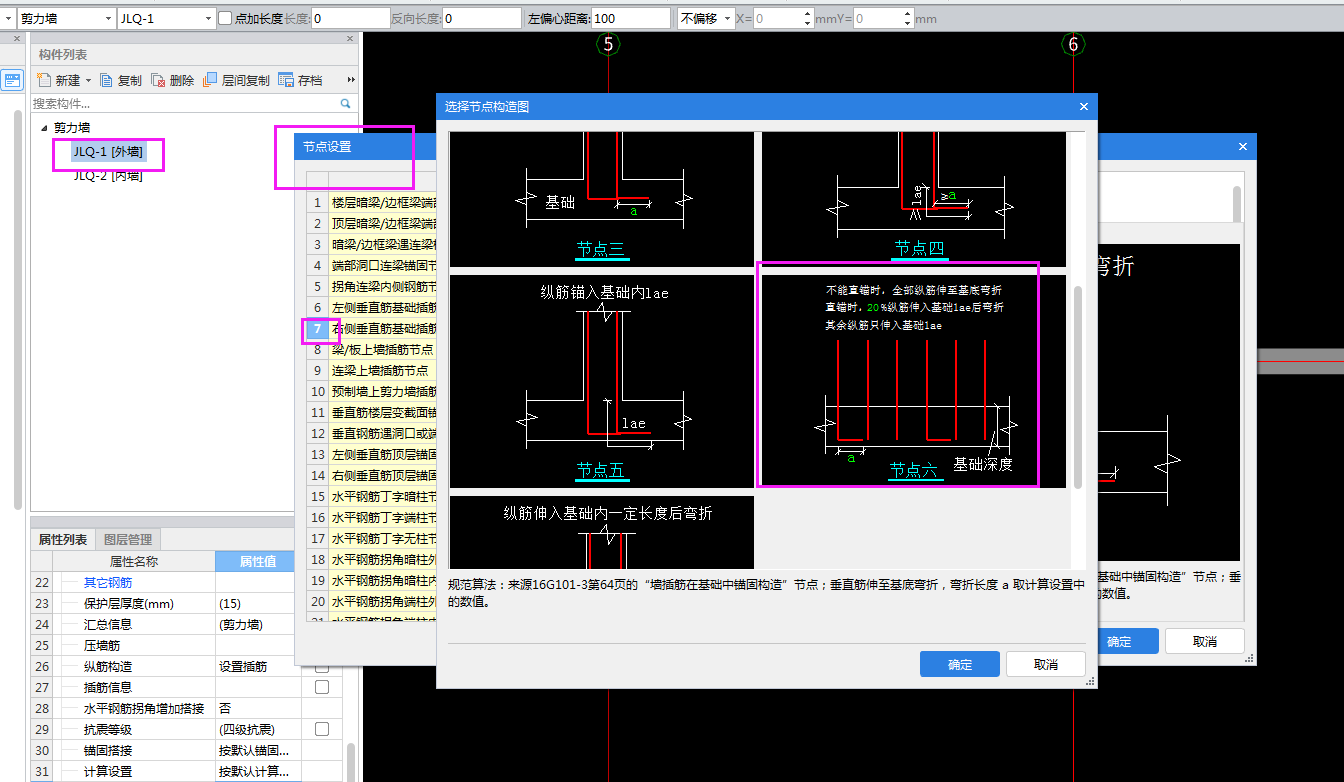Click the 左偏心距离 input field
Viewport: 1344px width, 782px height.
(x=631, y=18)
